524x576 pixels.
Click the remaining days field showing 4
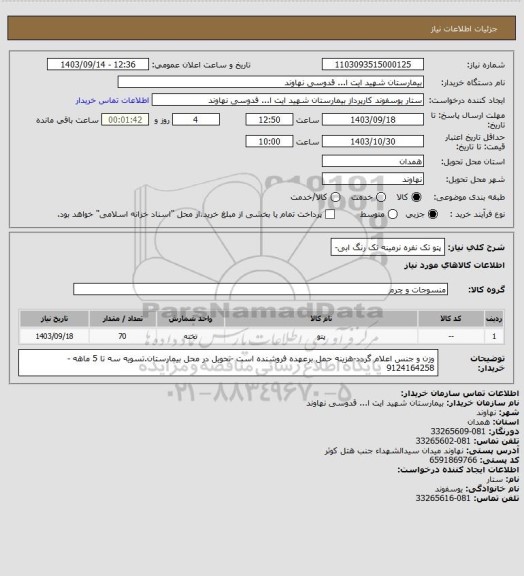(x=196, y=120)
